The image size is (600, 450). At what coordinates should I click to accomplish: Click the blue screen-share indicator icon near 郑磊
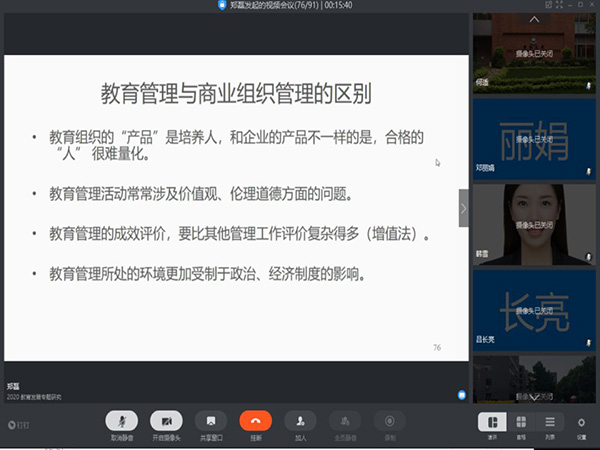tap(462, 395)
